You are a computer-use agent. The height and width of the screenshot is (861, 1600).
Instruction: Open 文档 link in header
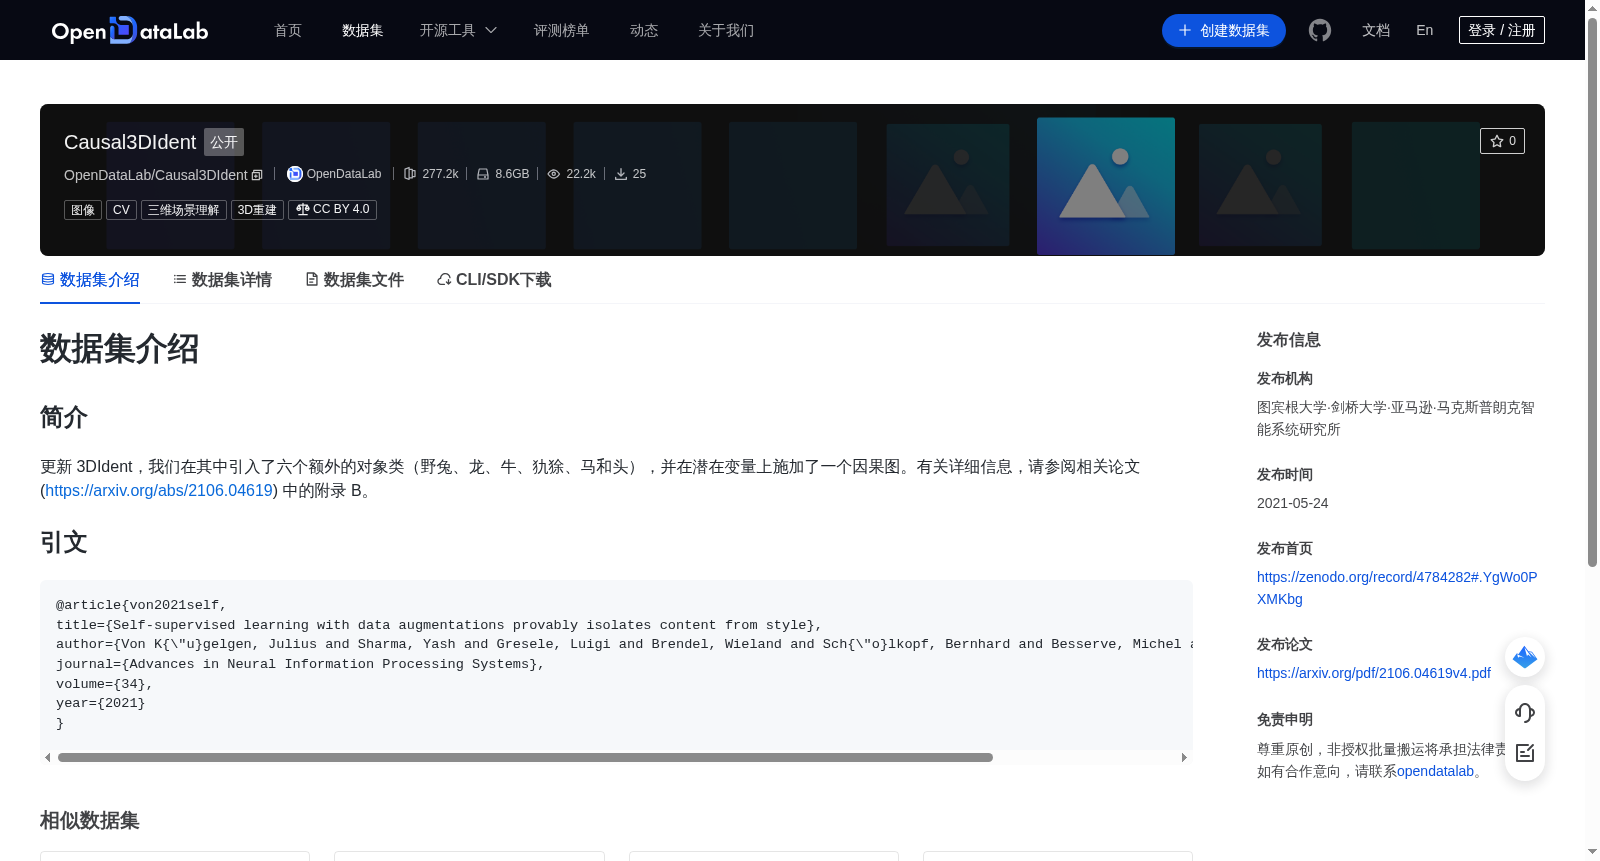click(1376, 30)
